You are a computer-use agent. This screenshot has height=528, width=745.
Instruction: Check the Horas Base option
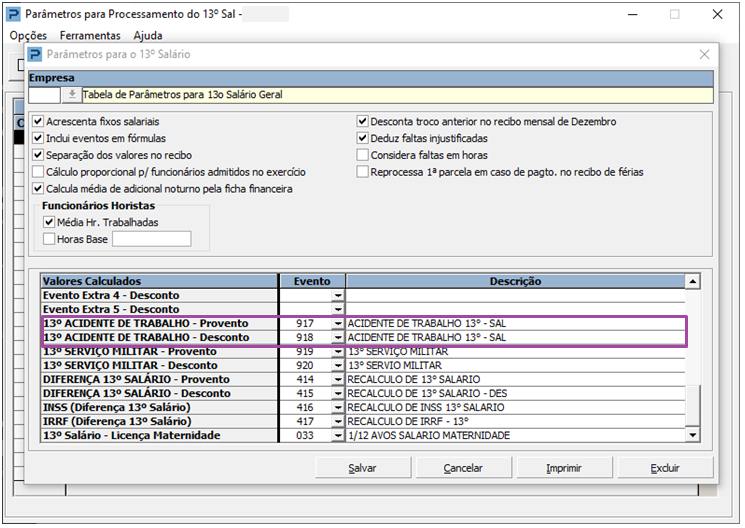point(49,239)
